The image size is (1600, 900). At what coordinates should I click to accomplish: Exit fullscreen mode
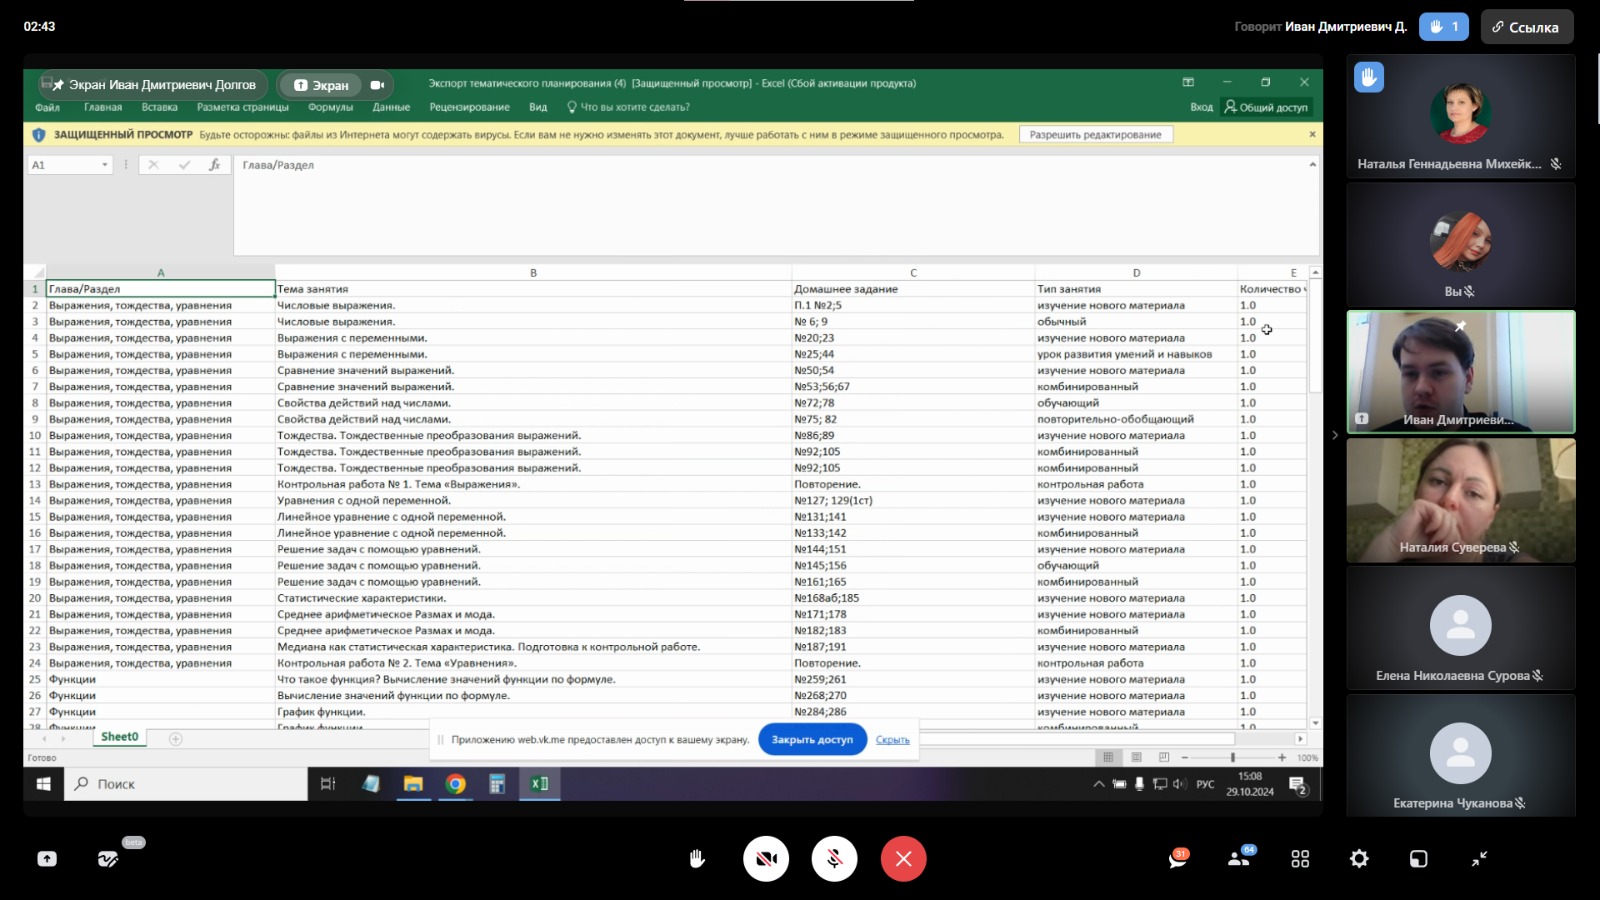[x=1479, y=859]
